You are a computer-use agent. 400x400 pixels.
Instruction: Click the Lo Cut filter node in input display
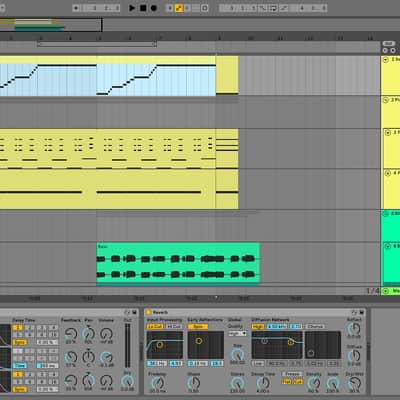tap(159, 344)
